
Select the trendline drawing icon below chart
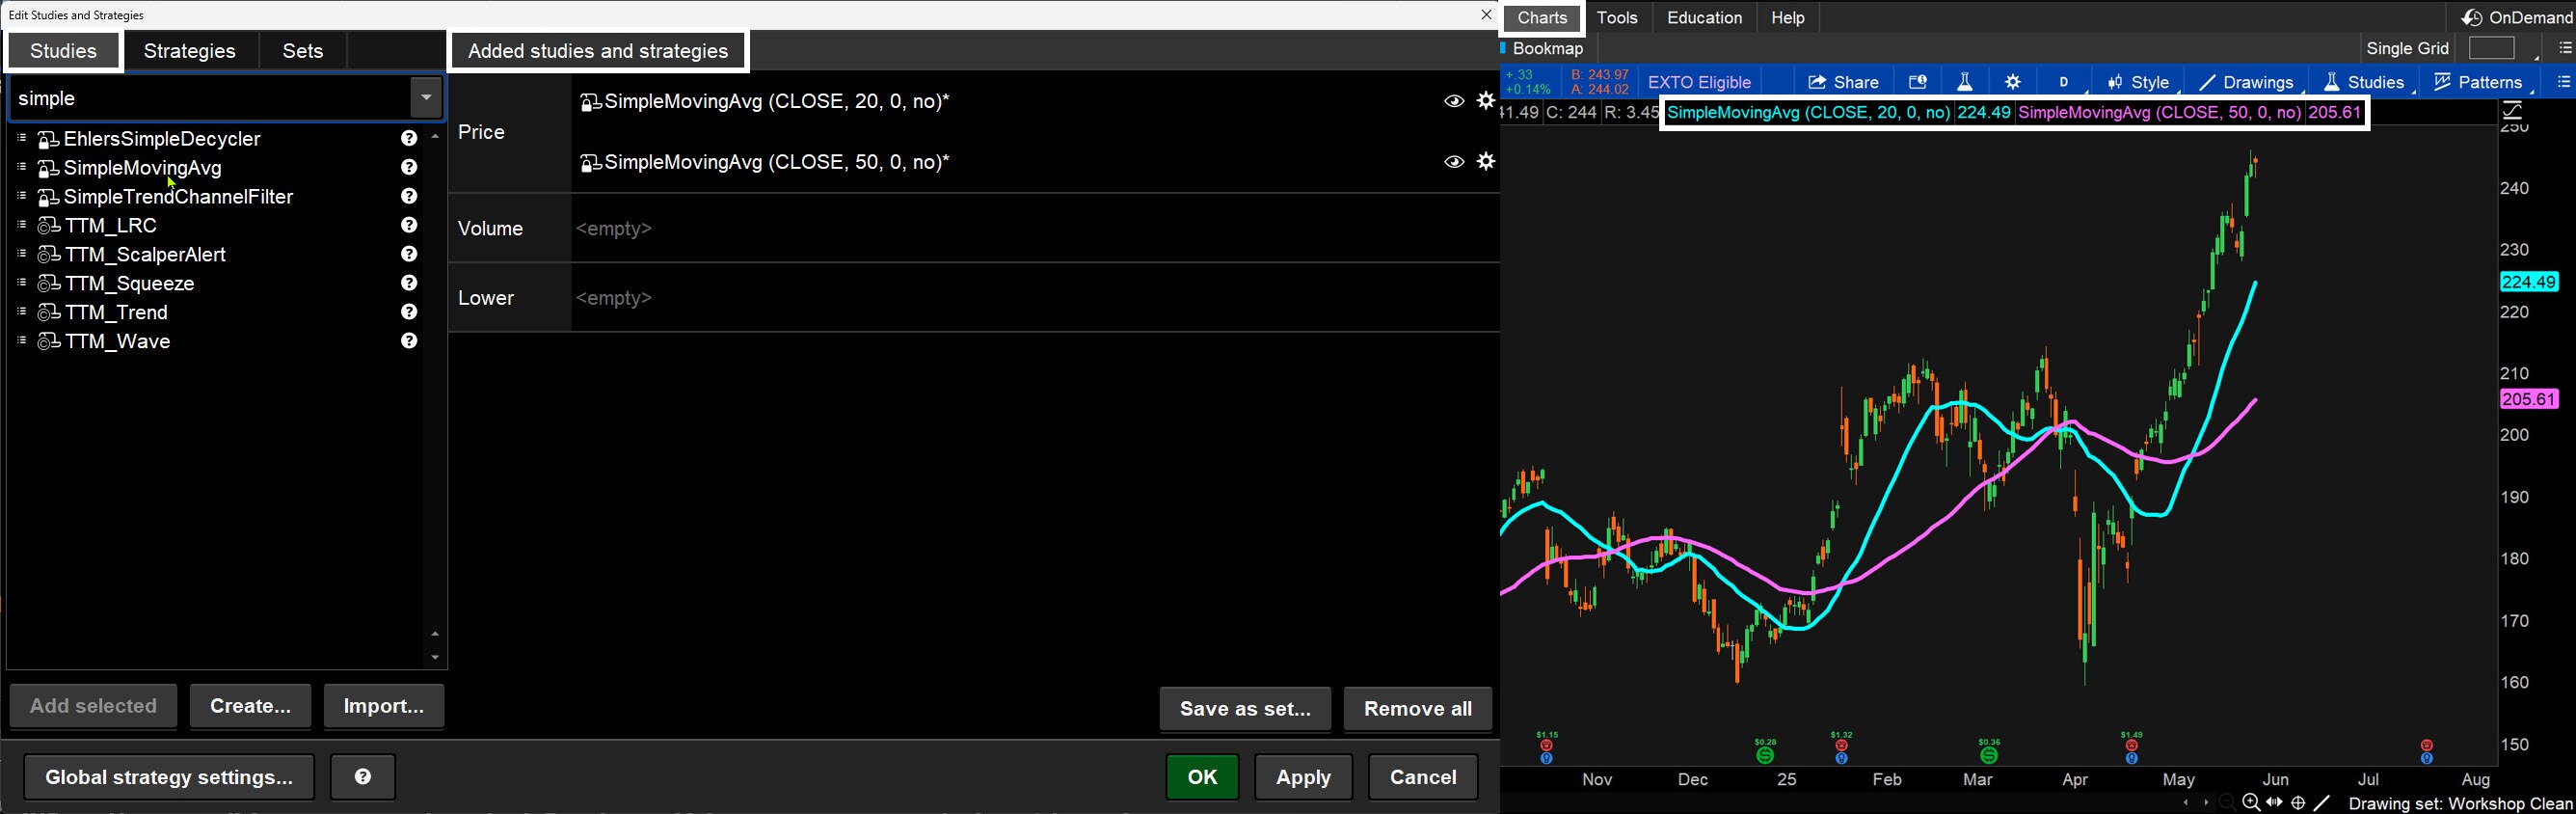point(2322,803)
